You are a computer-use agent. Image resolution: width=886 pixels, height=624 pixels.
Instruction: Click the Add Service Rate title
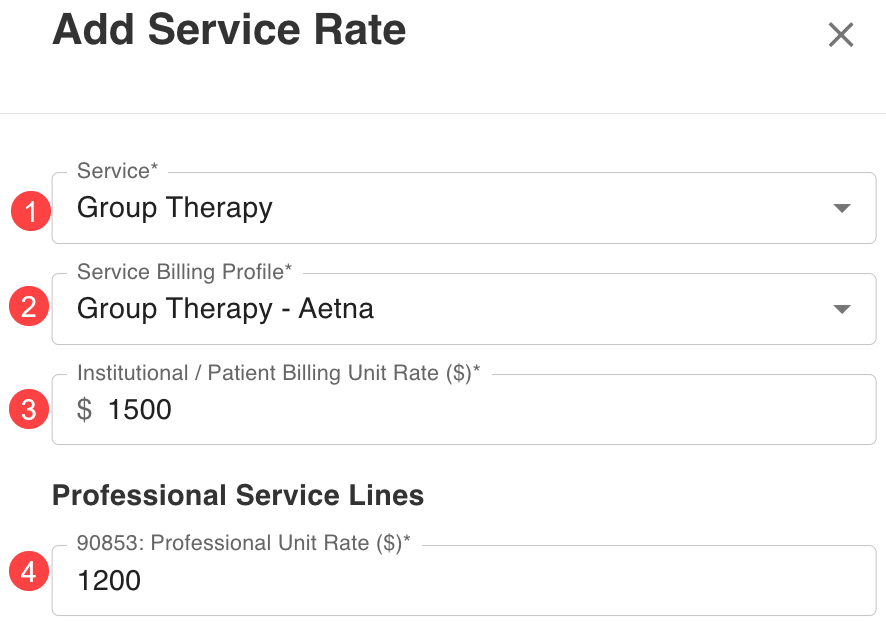(x=229, y=30)
